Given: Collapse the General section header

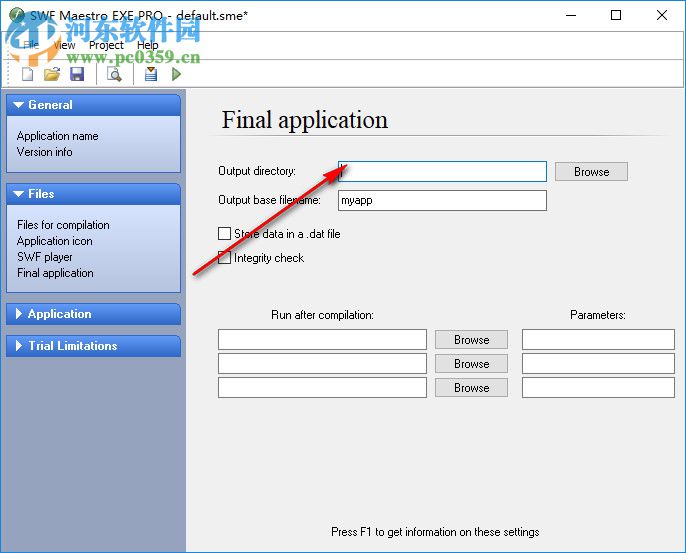Looking at the screenshot, I should [x=93, y=105].
